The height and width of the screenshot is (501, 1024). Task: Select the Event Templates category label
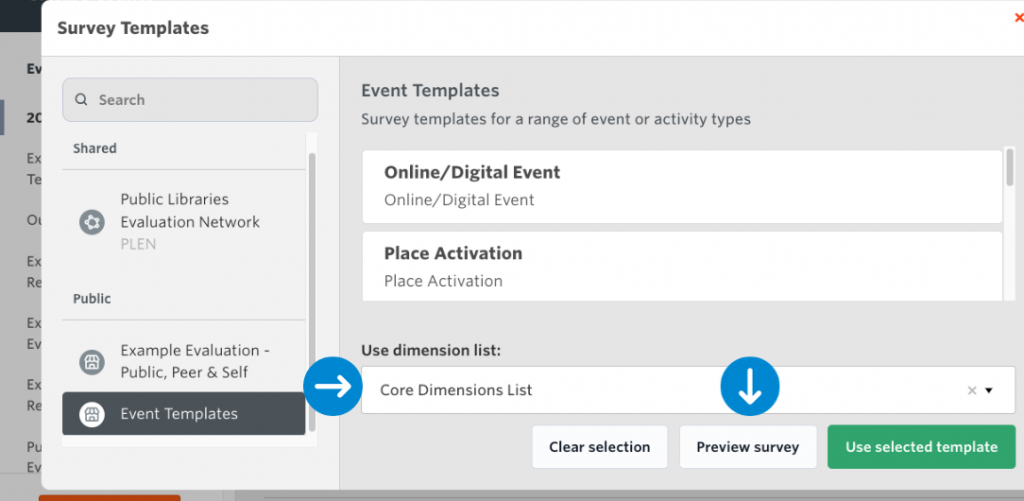[179, 414]
